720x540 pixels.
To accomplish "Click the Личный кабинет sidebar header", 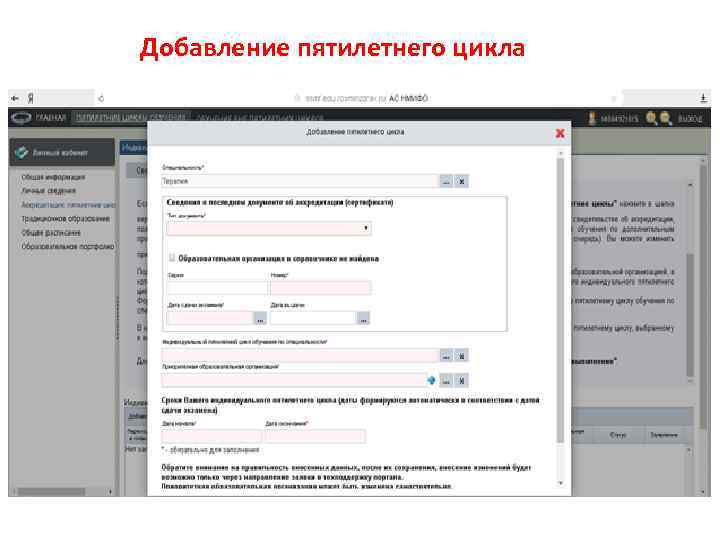I will 62,152.
